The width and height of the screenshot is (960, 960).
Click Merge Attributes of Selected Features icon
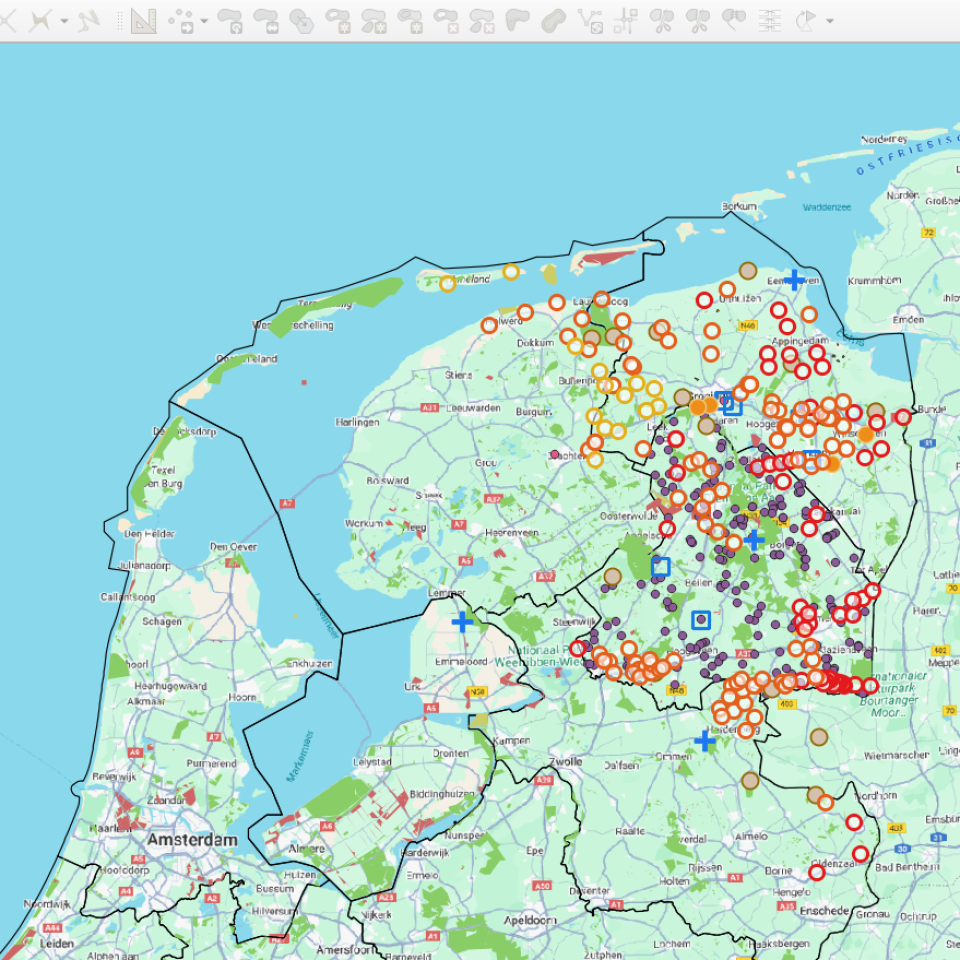770,20
